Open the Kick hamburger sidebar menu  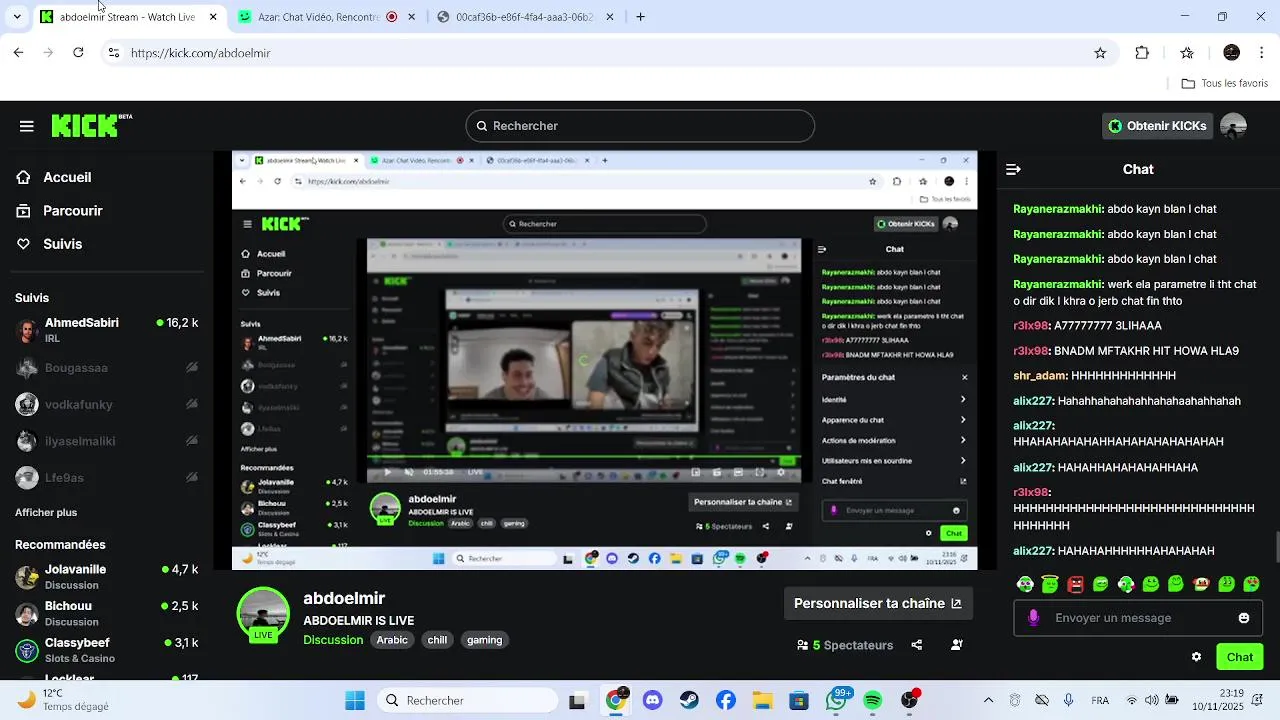26,126
